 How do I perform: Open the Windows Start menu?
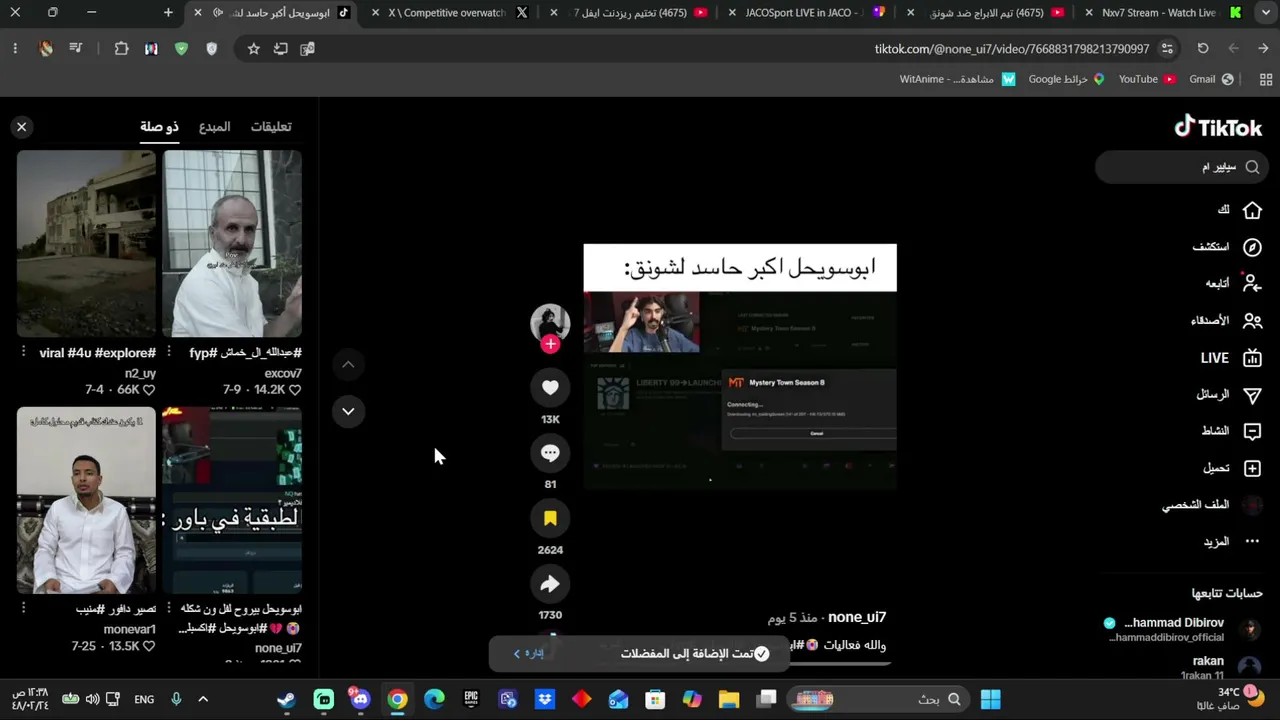tap(990, 699)
